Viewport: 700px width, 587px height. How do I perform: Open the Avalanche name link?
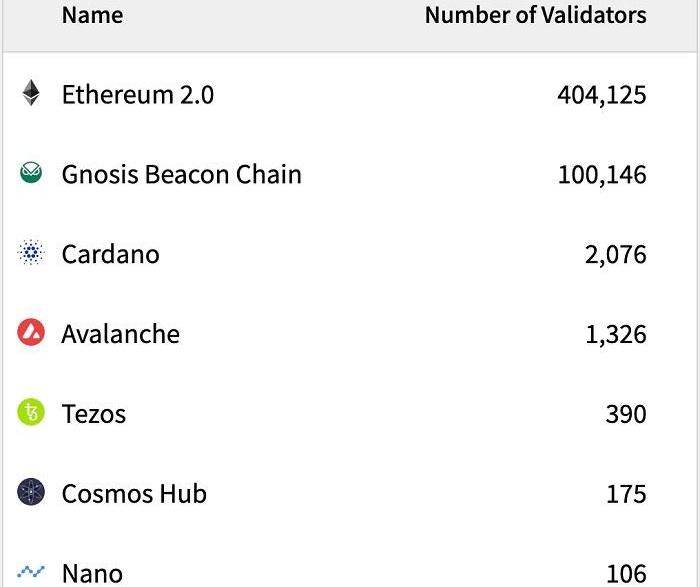[x=120, y=334]
